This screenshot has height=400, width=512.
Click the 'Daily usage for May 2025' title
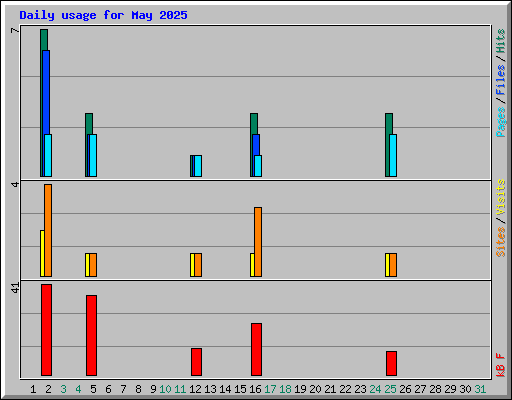(x=103, y=15)
